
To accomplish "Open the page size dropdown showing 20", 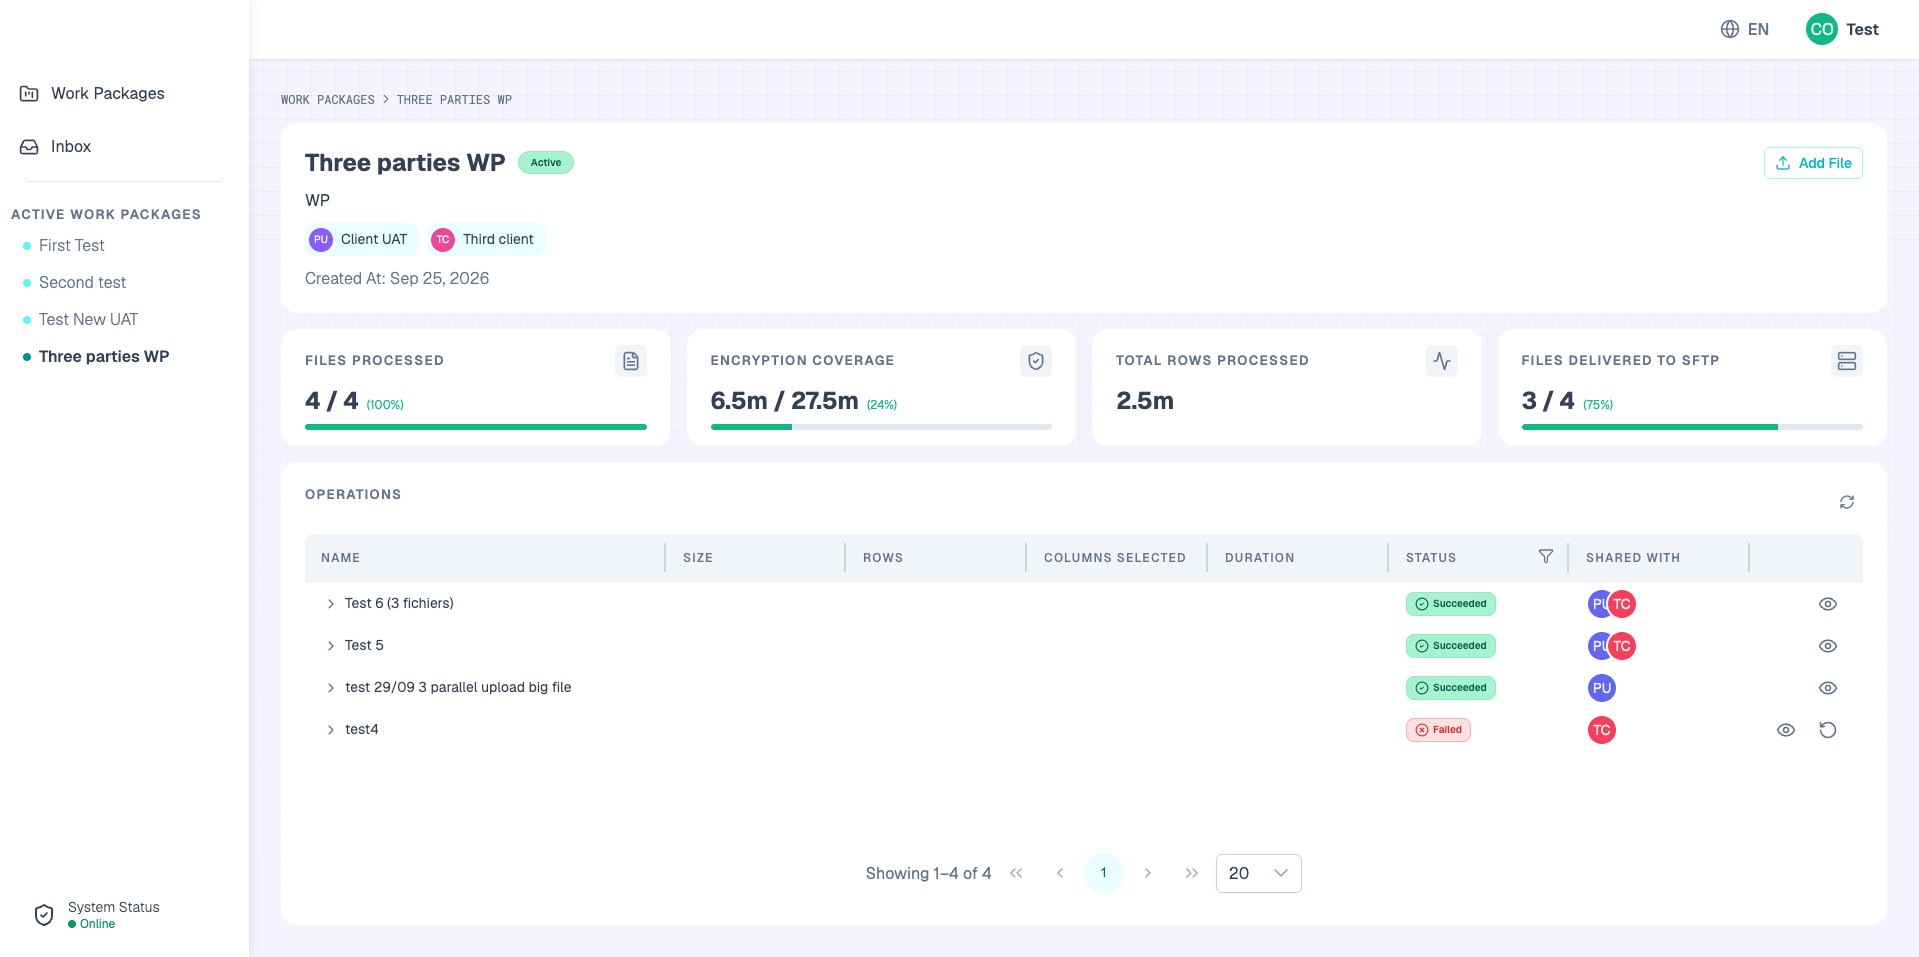I will (1258, 873).
